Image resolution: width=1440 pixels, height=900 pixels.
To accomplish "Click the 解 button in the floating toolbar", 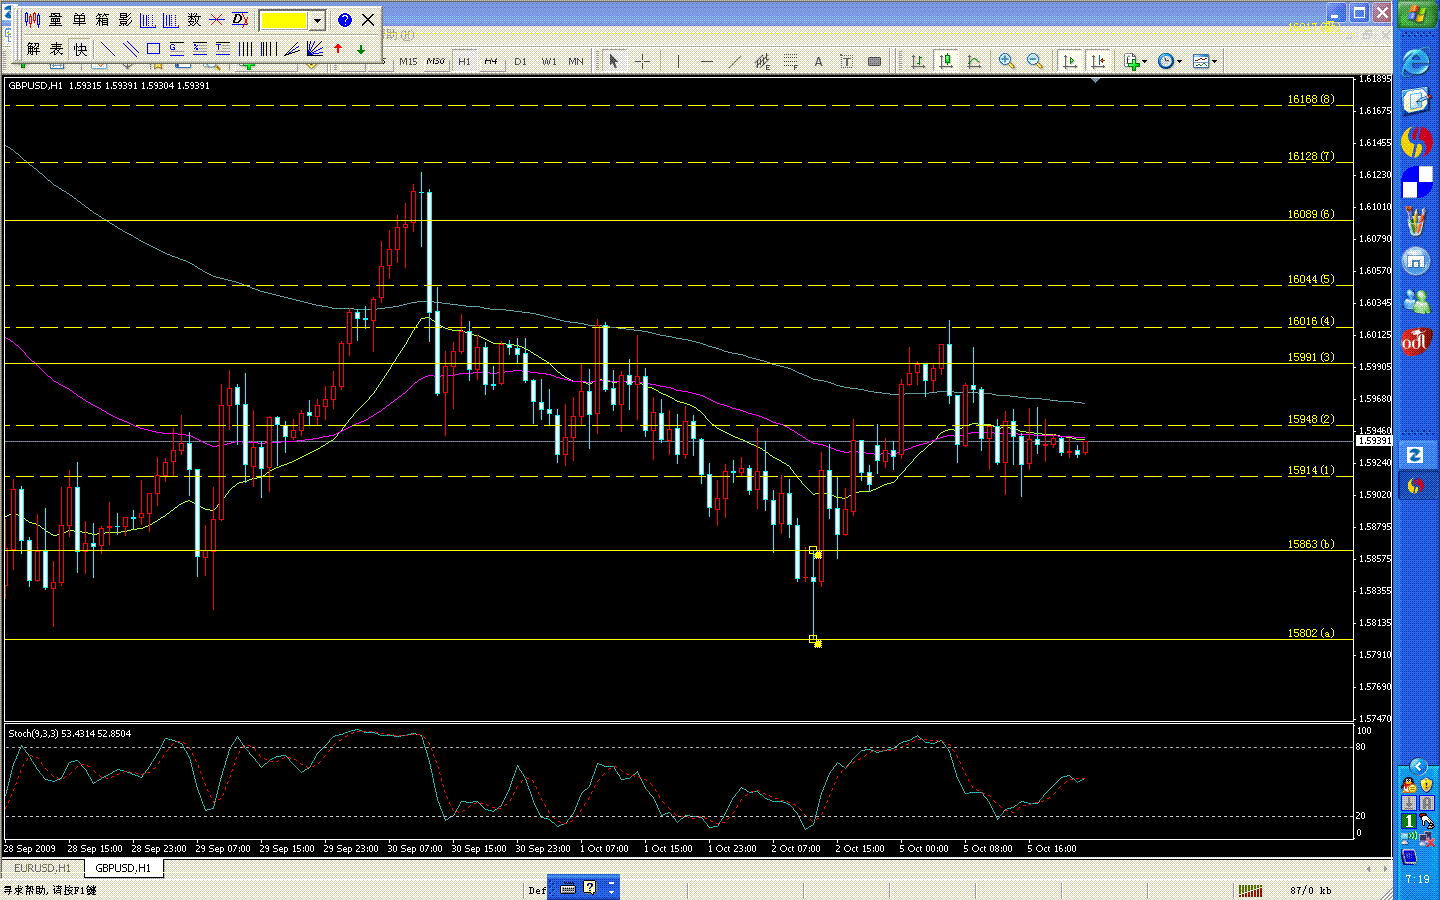I will point(34,48).
